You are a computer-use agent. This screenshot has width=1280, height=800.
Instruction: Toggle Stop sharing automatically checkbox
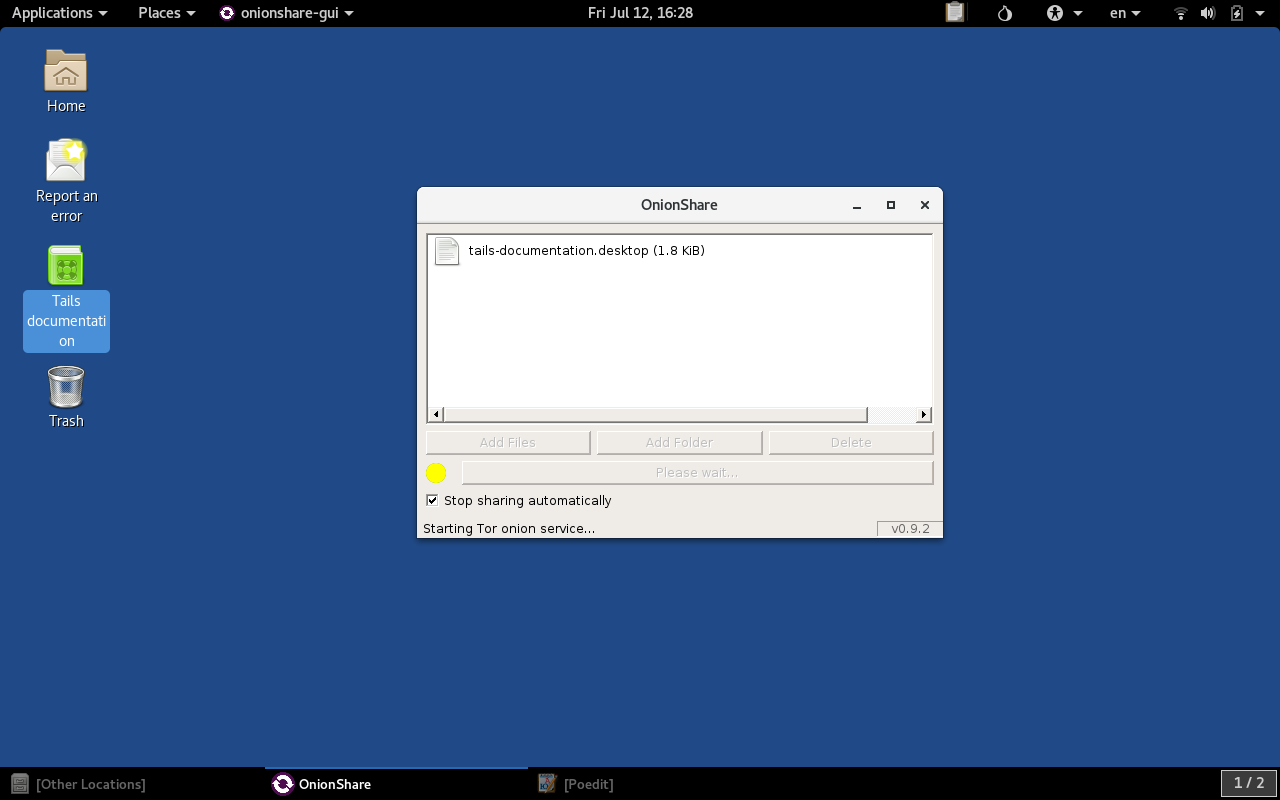point(432,500)
